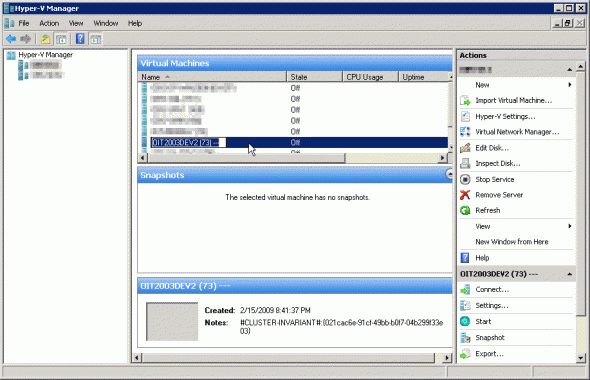The height and width of the screenshot is (380, 590).
Task: Click the Hyper-V Settings icon
Action: pos(465,116)
